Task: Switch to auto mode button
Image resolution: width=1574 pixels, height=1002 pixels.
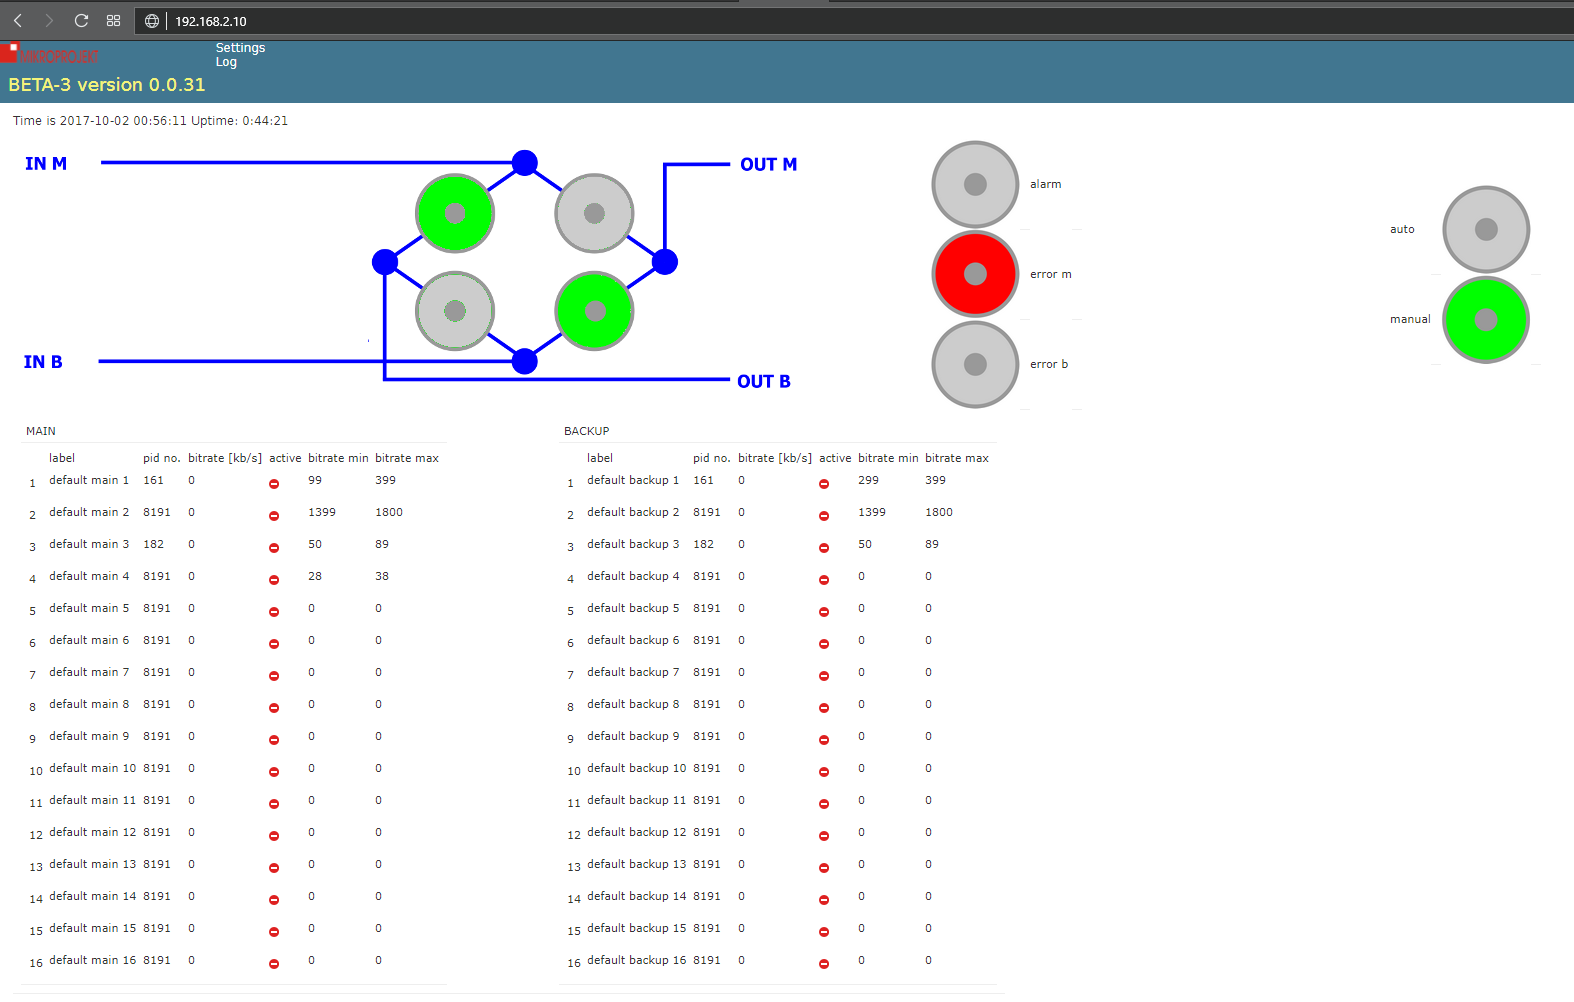Action: (x=1485, y=229)
